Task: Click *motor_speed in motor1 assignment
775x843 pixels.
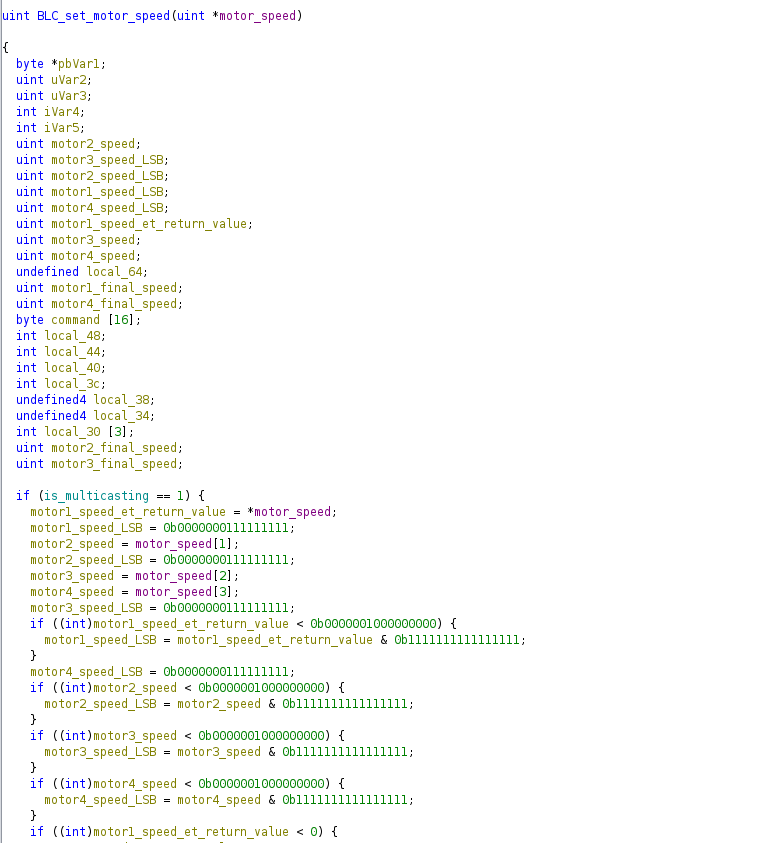Action: [289, 512]
